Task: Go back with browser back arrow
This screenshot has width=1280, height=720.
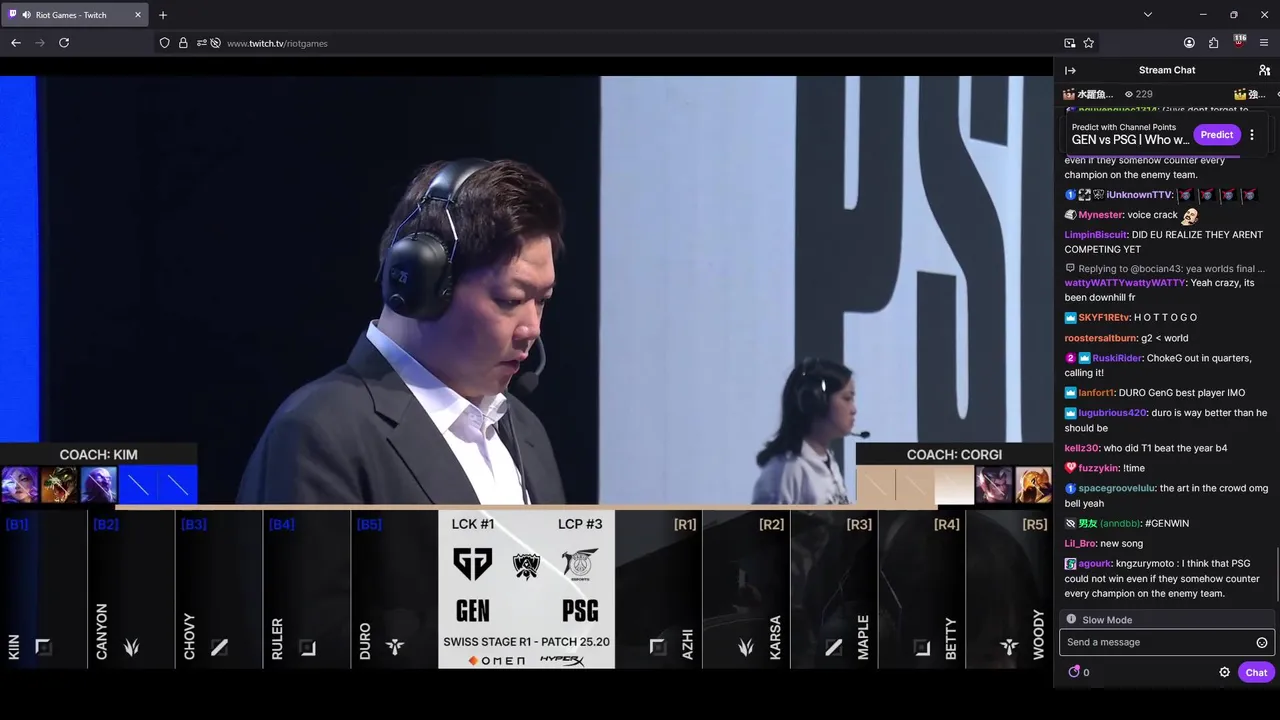Action: pyautogui.click(x=16, y=43)
